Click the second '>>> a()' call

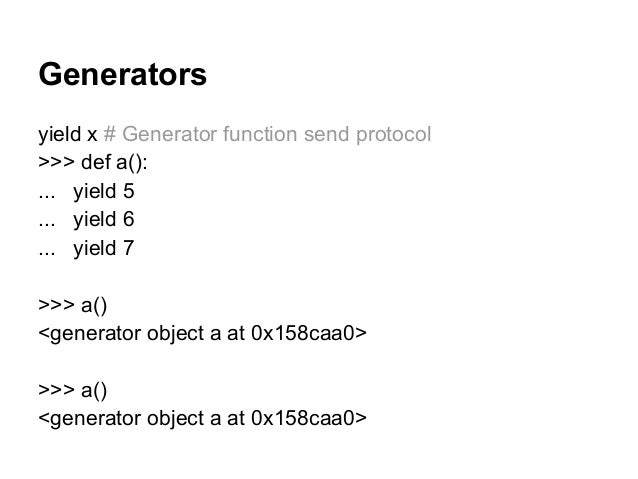[73, 390]
